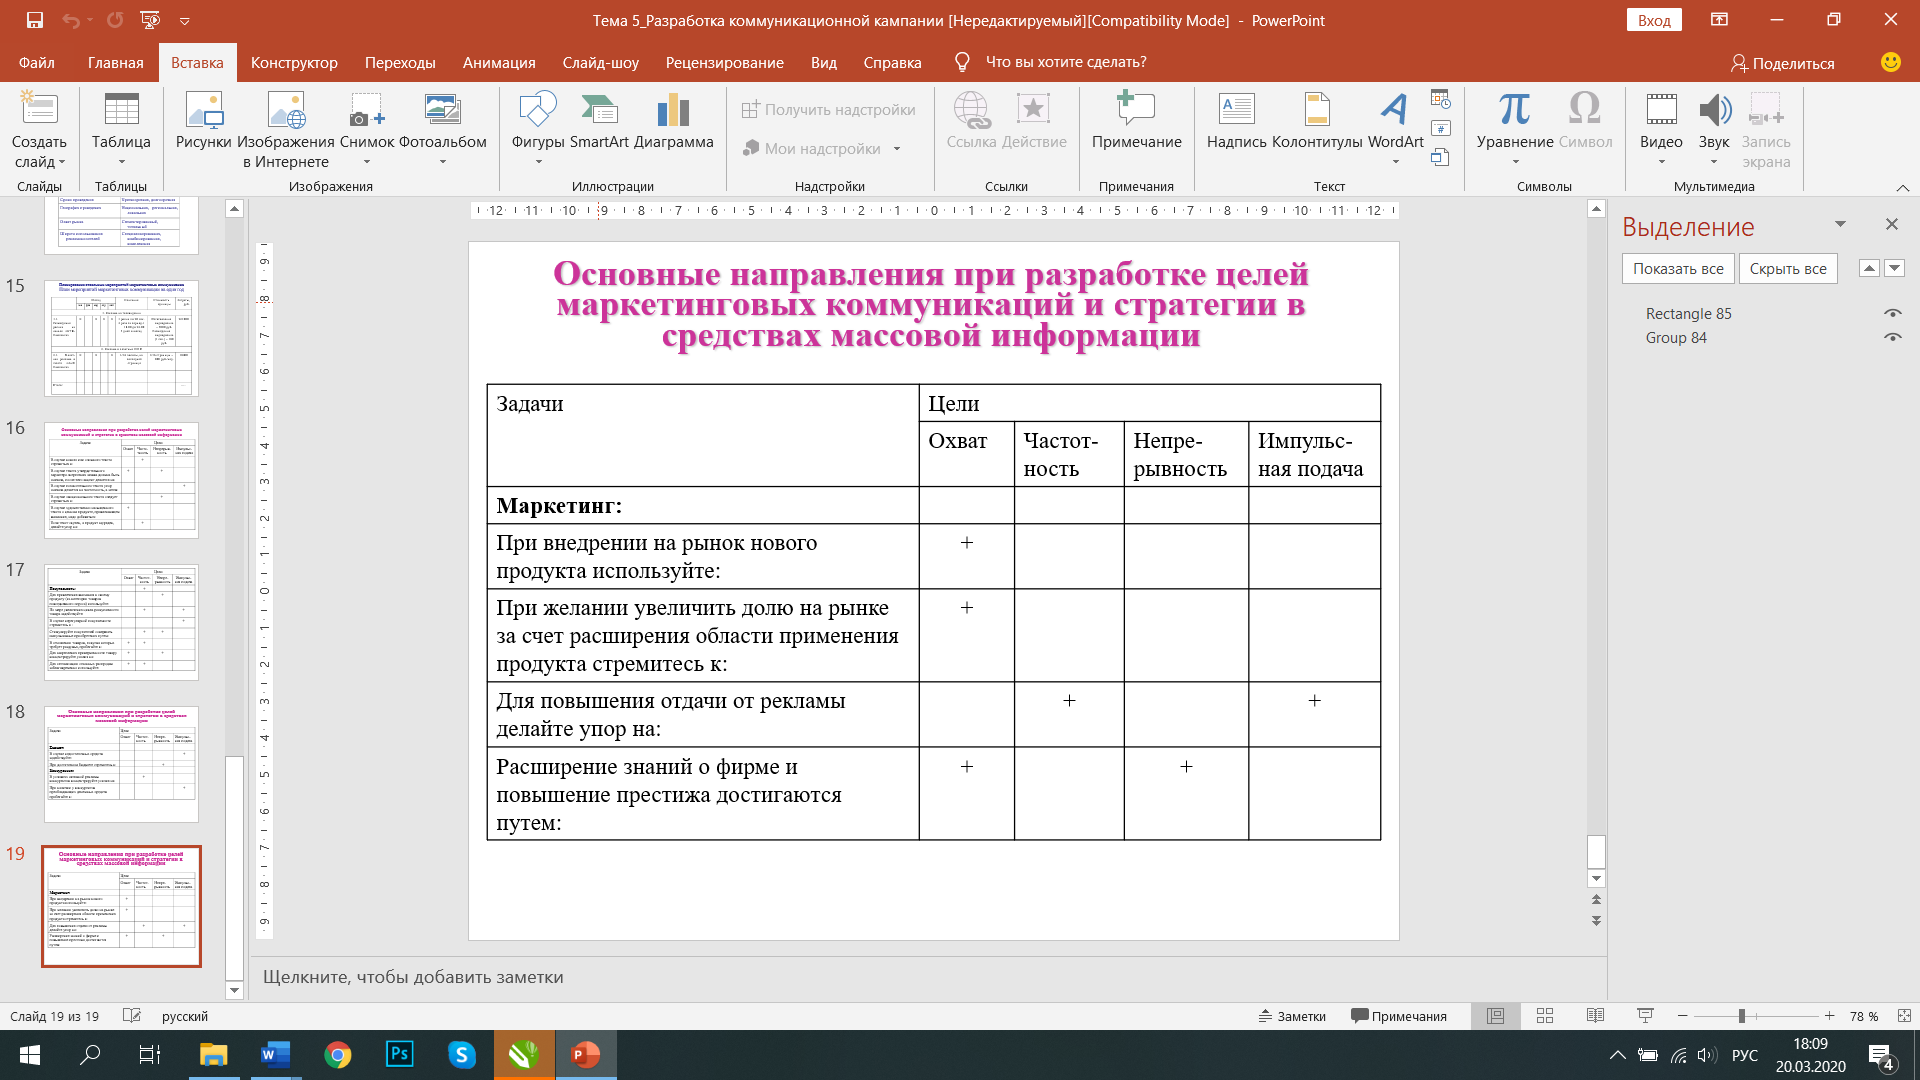Create a new slide
1920x1080 pixels.
click(39, 131)
